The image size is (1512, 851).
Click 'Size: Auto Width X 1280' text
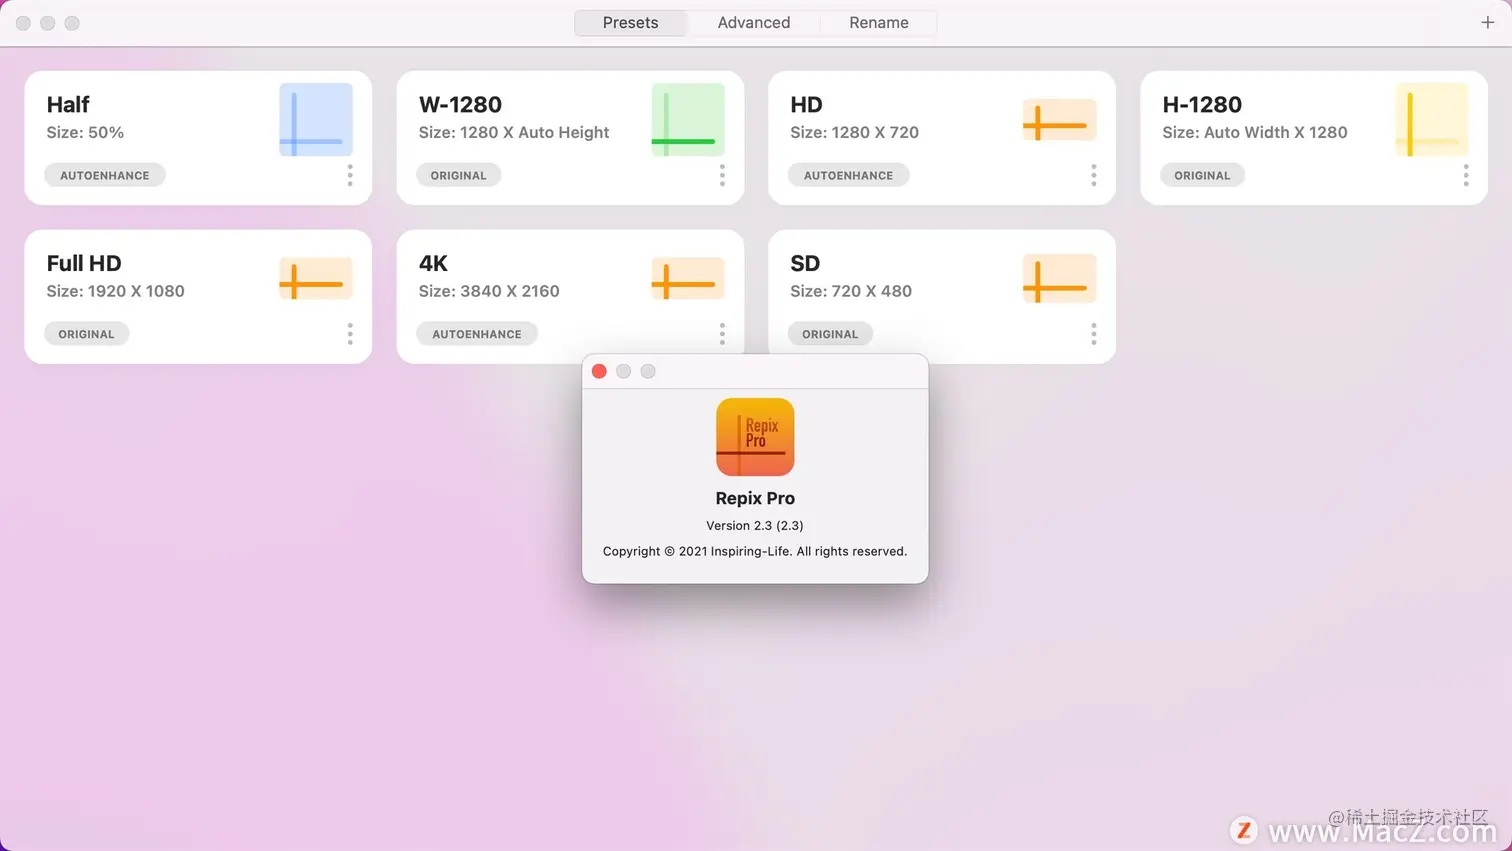coord(1255,132)
